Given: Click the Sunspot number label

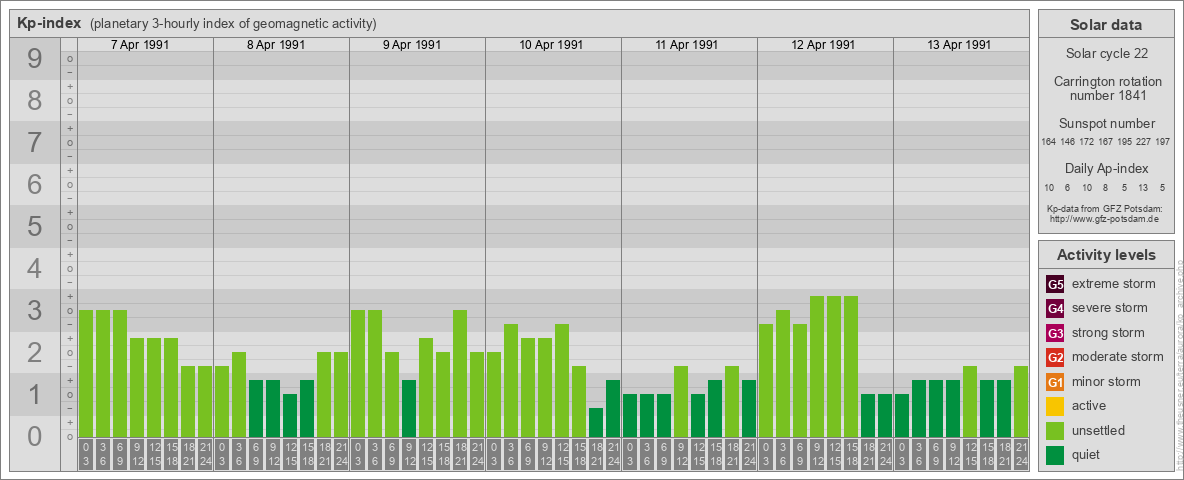Looking at the screenshot, I should coord(1106,123).
